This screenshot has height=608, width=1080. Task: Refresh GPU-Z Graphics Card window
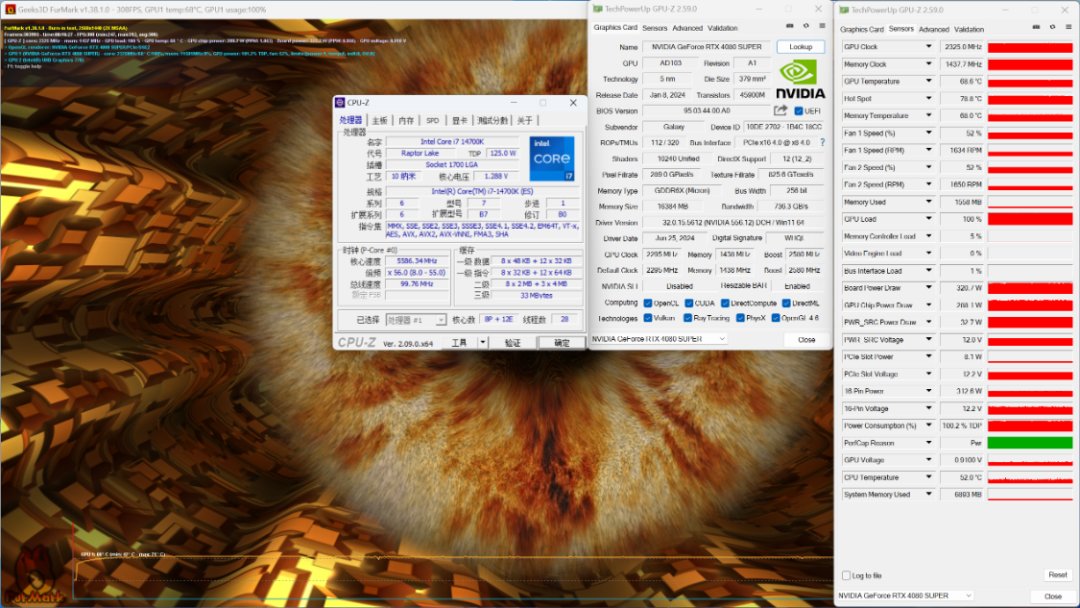point(806,26)
